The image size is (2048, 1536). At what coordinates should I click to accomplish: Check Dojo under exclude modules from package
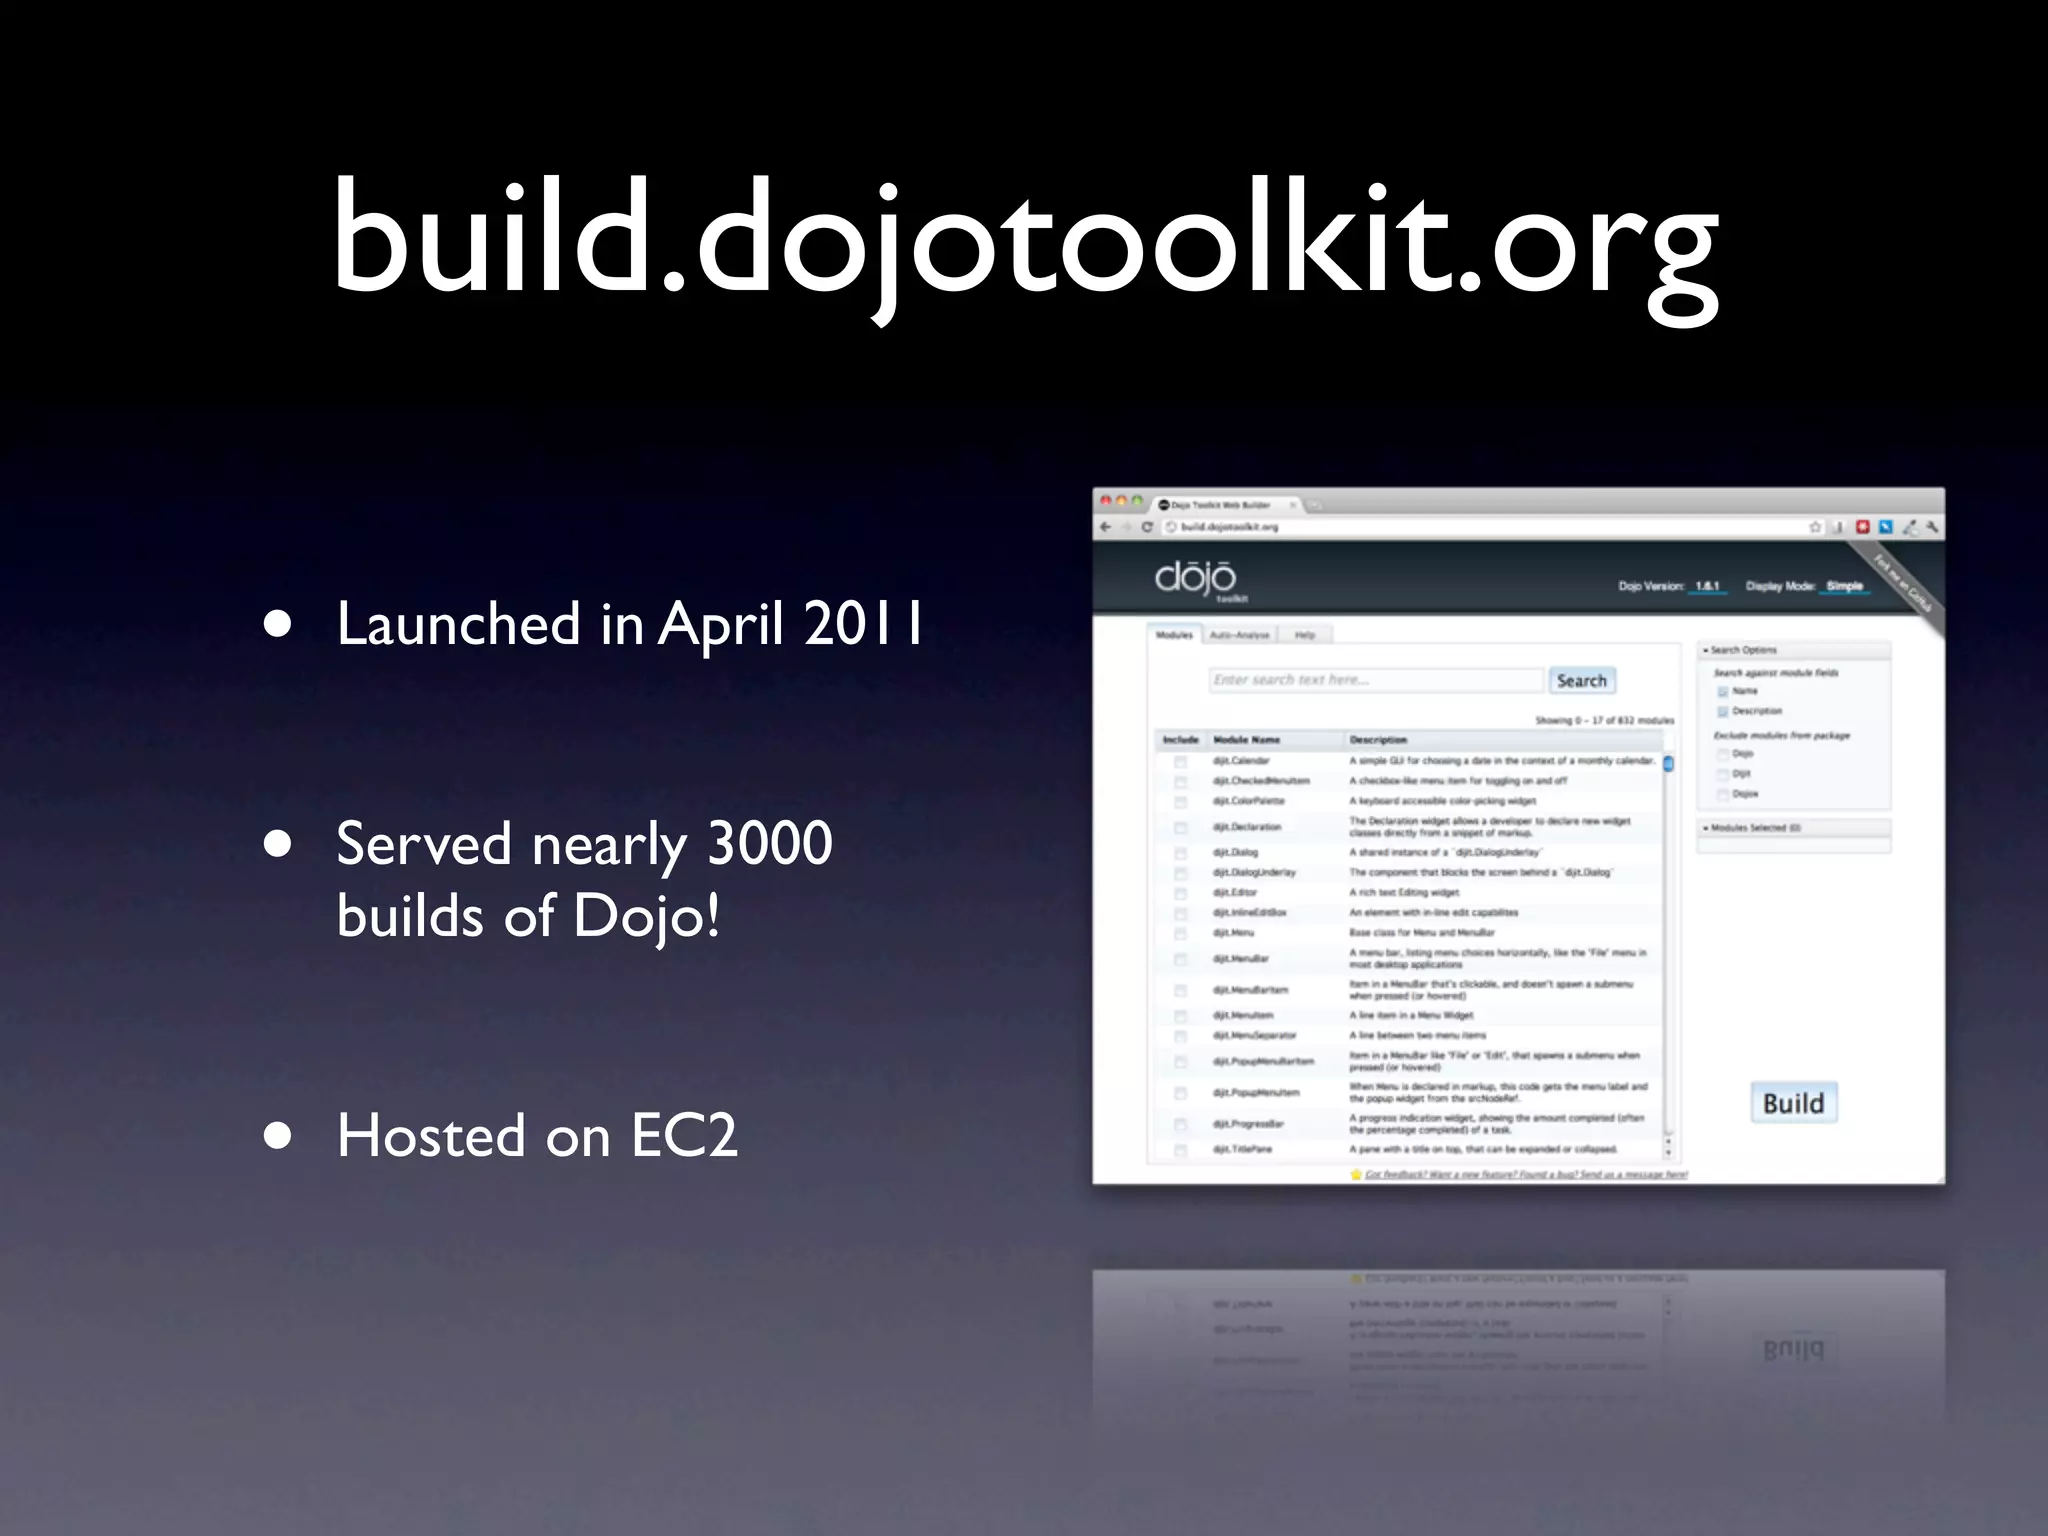(1723, 754)
